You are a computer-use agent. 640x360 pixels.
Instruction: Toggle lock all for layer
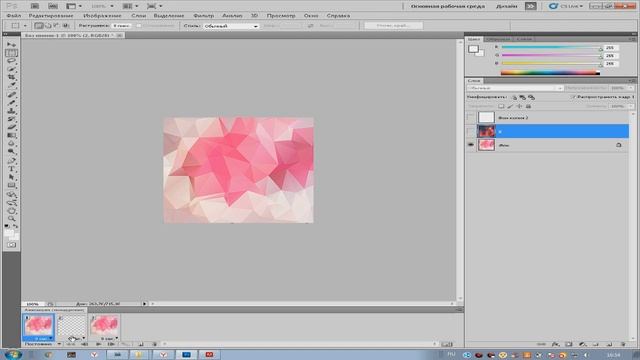528,107
